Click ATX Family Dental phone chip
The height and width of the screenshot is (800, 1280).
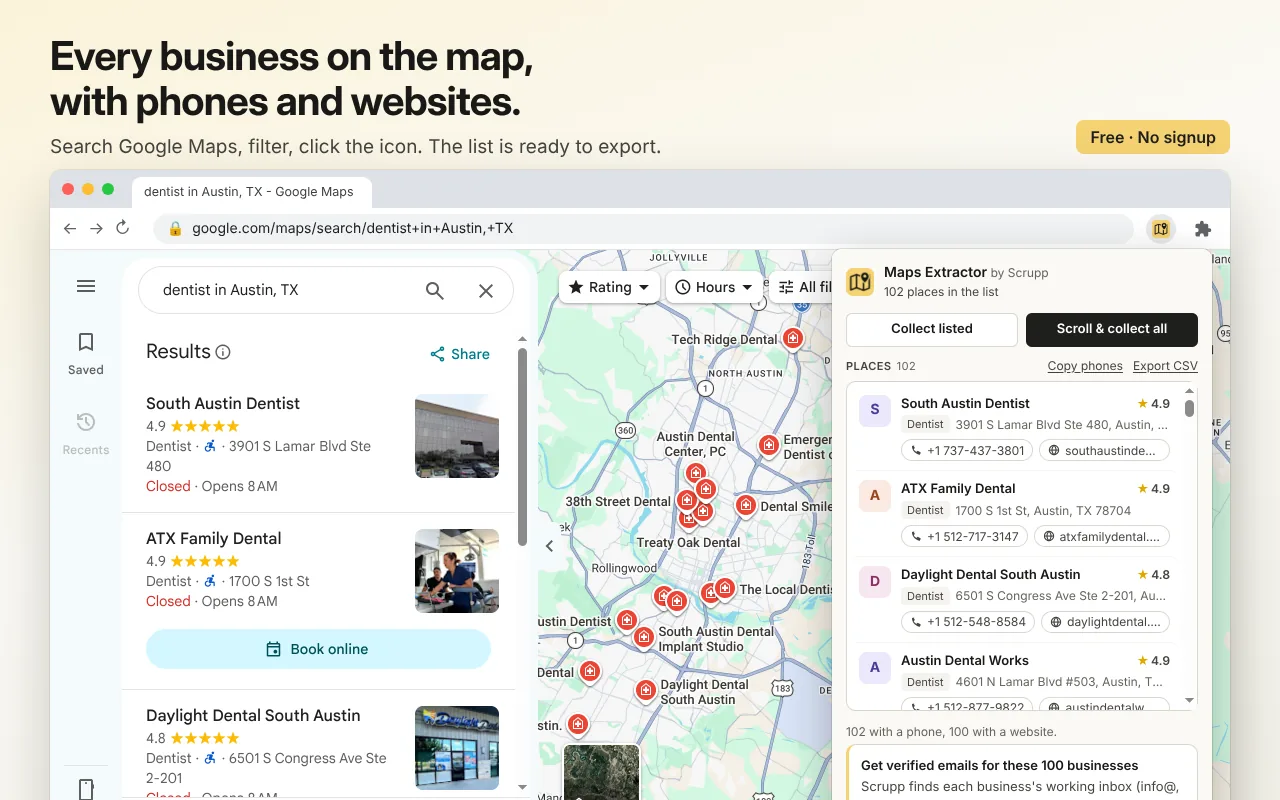pyautogui.click(x=963, y=537)
